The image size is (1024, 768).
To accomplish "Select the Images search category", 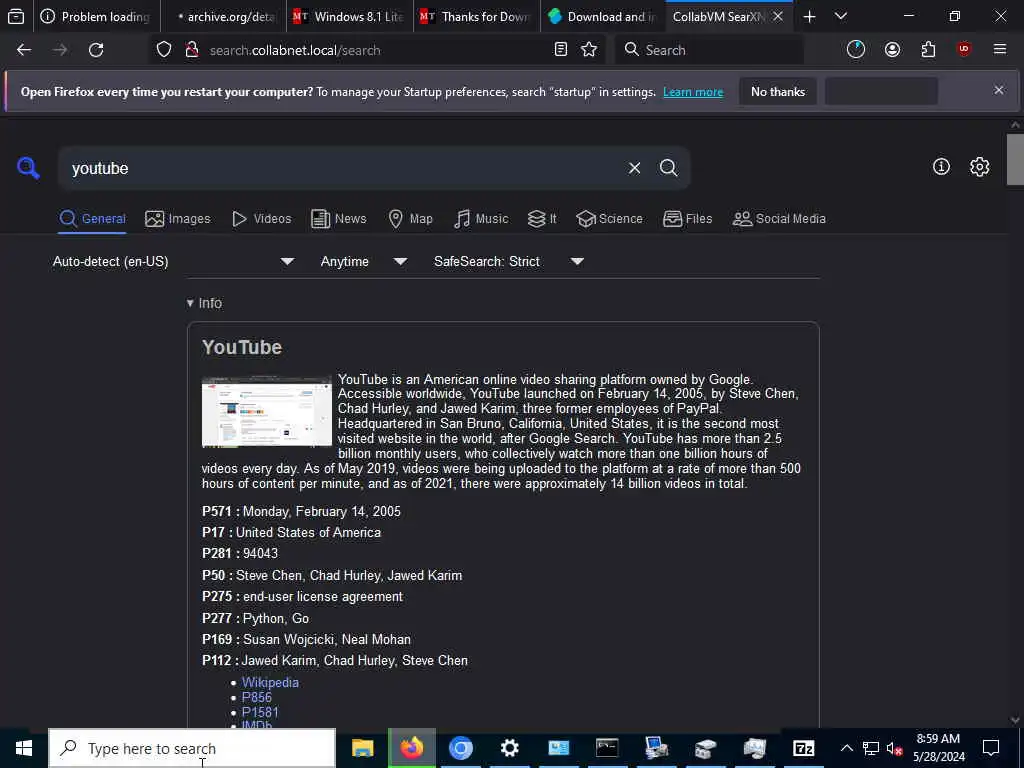I will (x=178, y=219).
